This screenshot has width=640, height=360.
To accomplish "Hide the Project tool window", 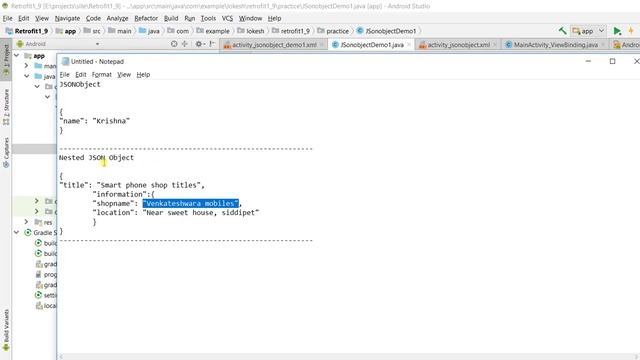I will [x=212, y=44].
